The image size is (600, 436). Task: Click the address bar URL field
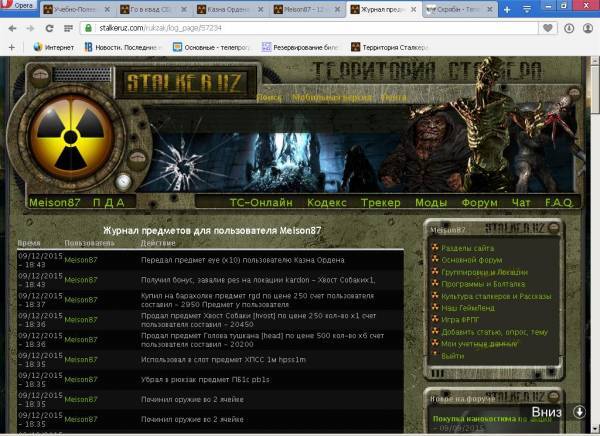pos(300,28)
